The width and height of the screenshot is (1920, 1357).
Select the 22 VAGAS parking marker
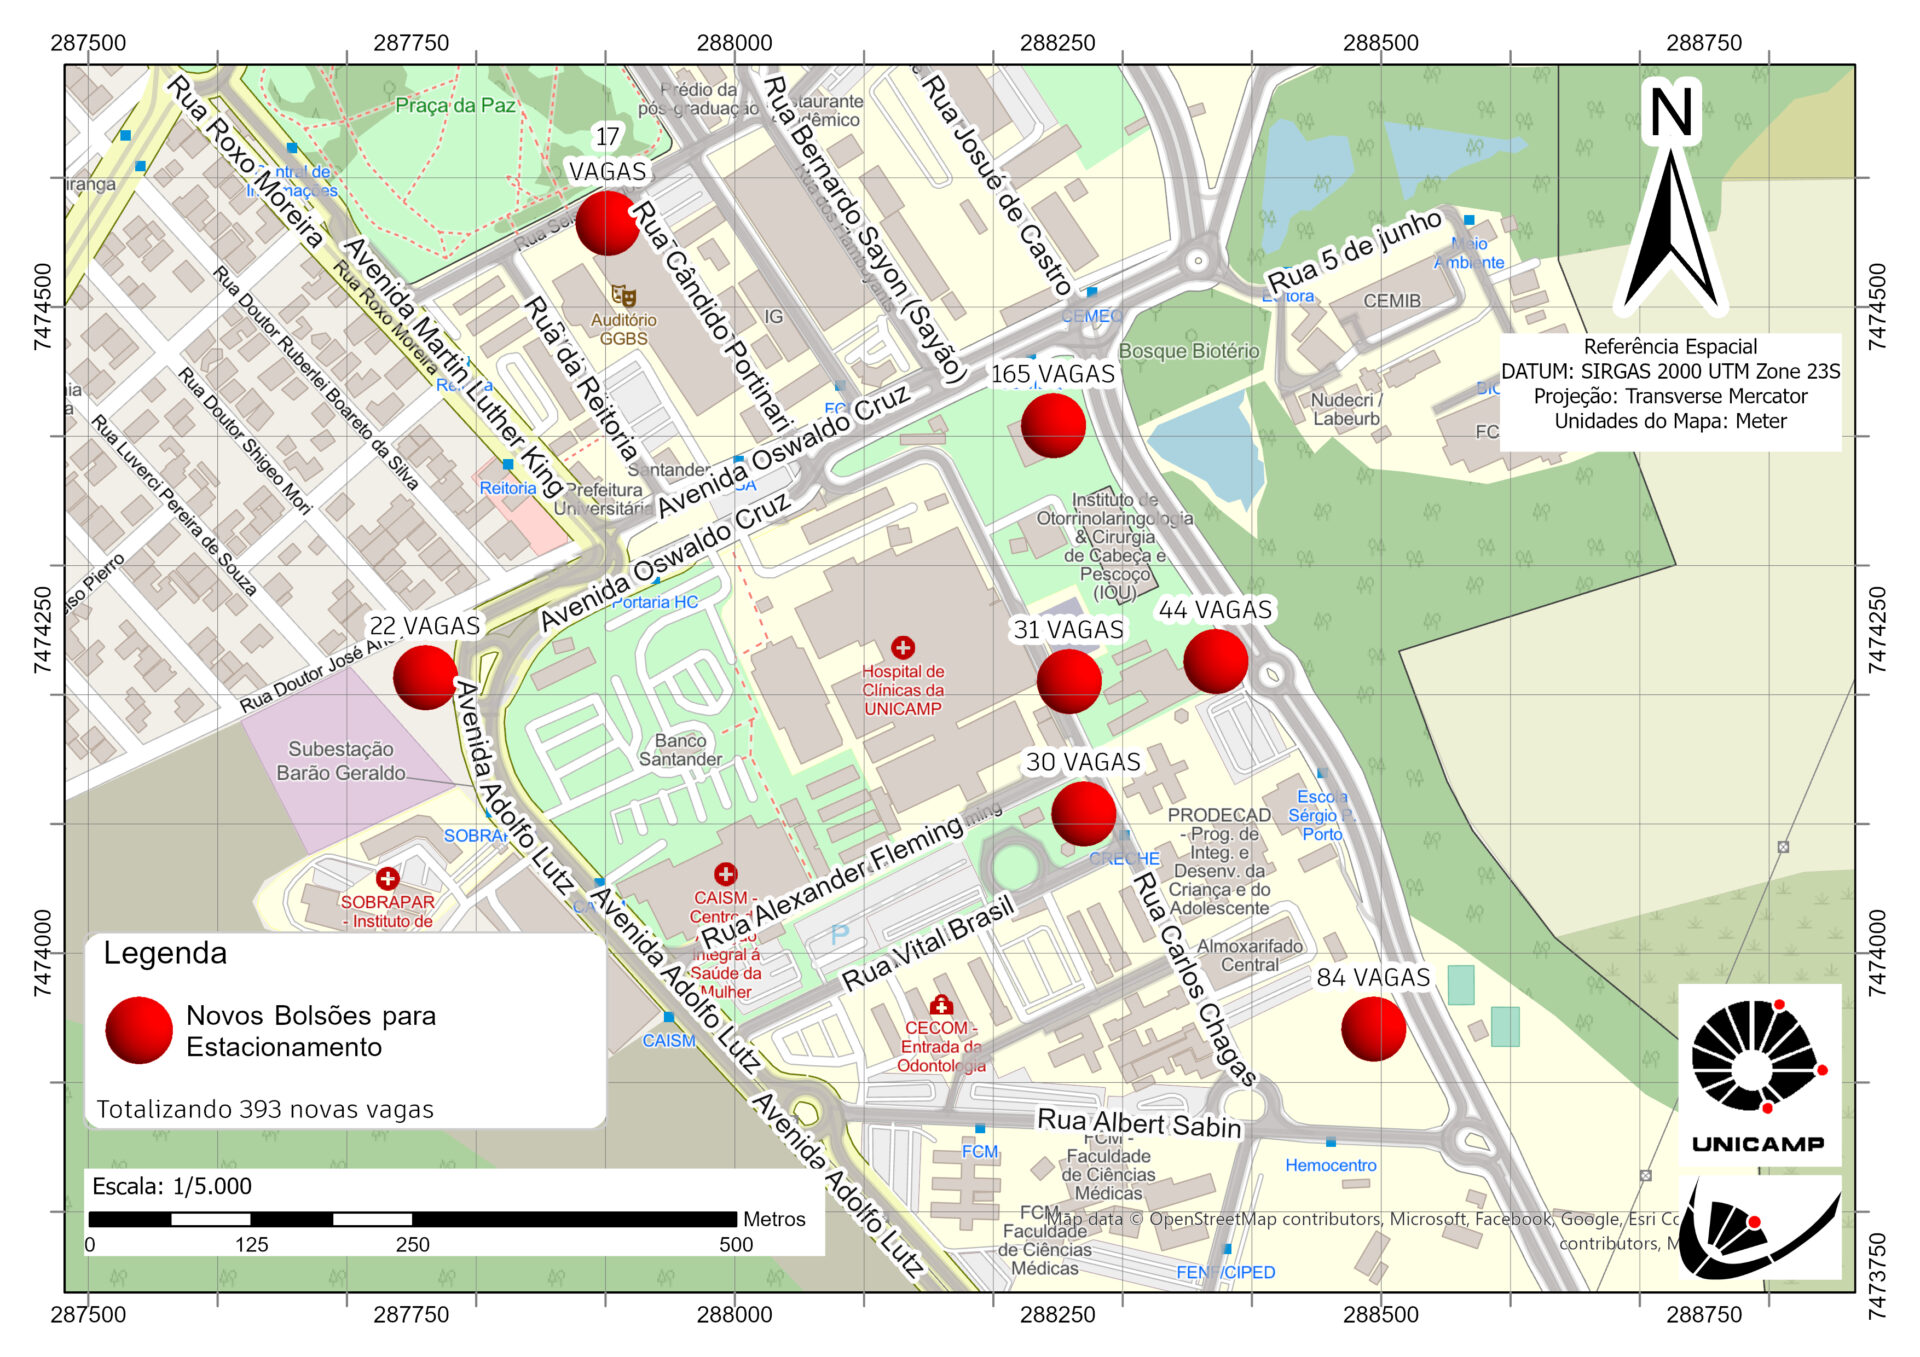coord(425,677)
